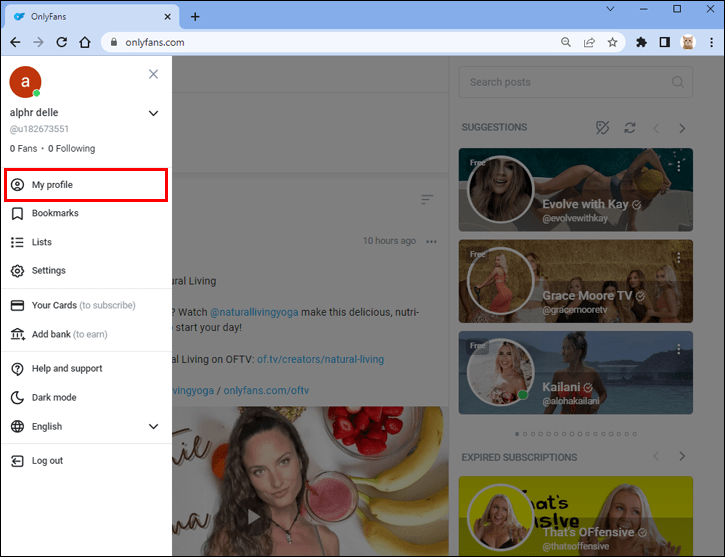Viewport: 725px width, 557px height.
Task: Open options menu on Evolve with Kay card
Action: click(x=679, y=166)
